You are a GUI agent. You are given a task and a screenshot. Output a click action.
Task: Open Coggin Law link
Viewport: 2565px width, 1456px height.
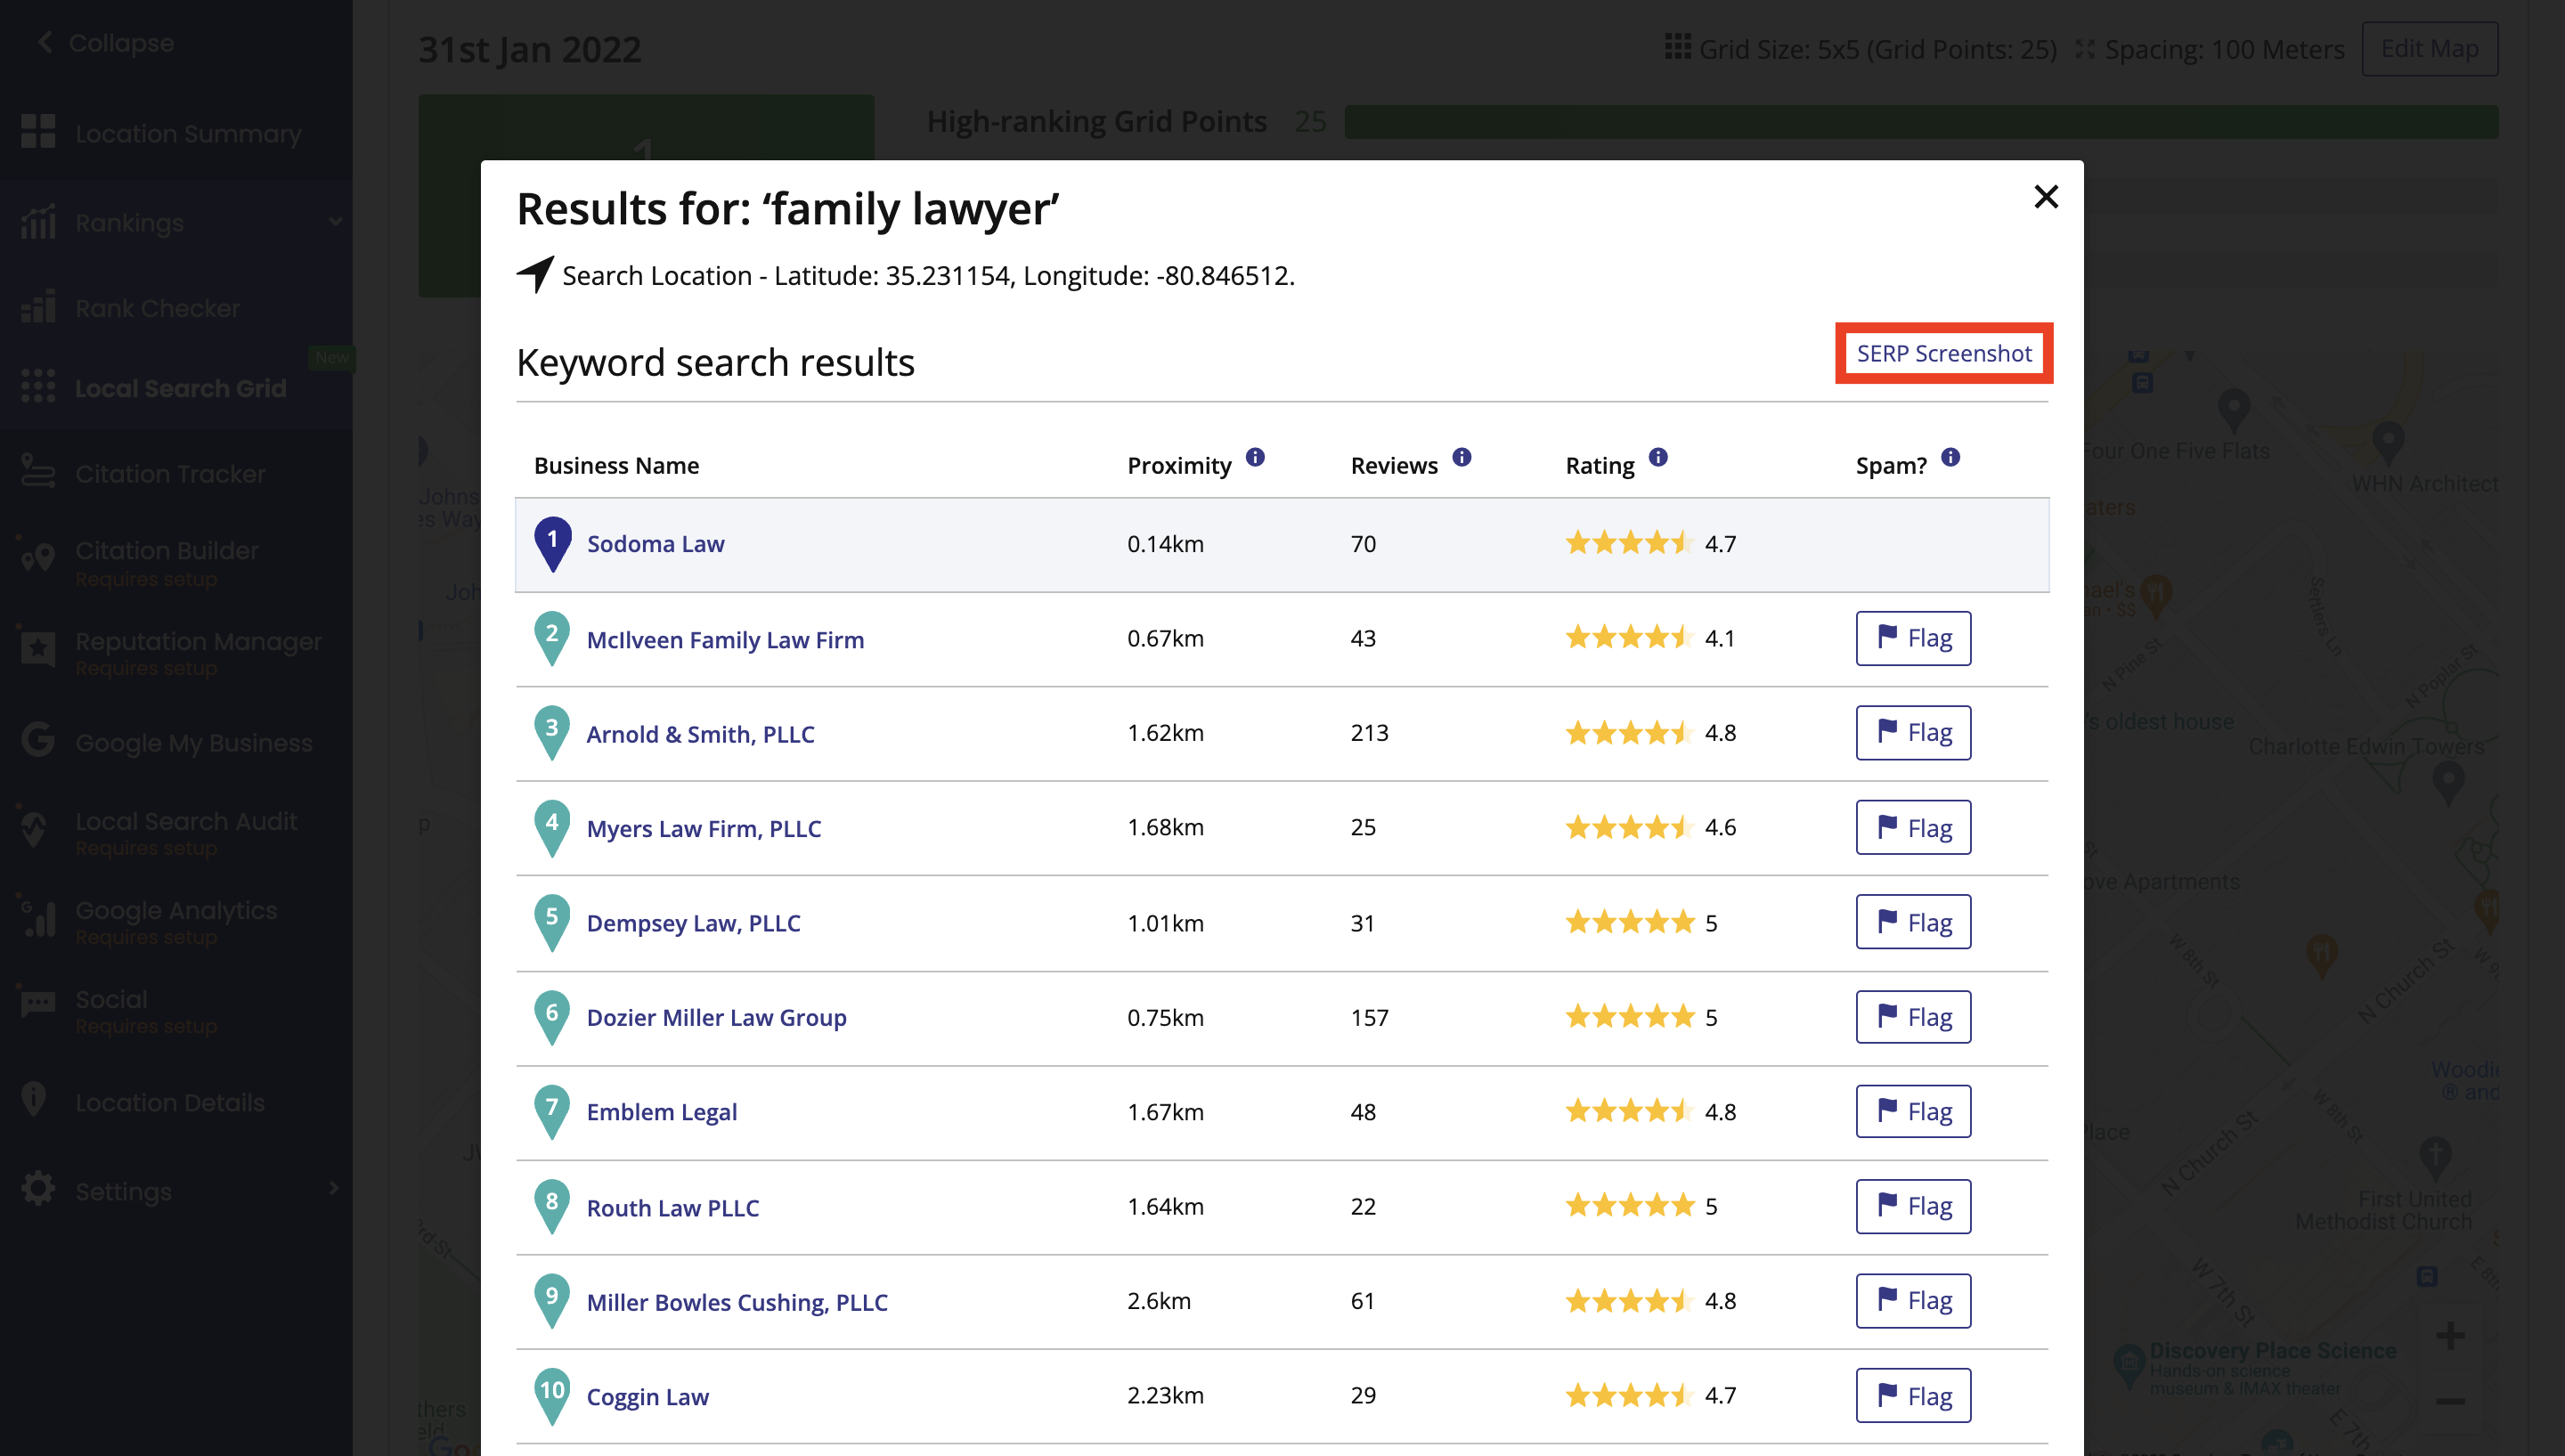647,1397
